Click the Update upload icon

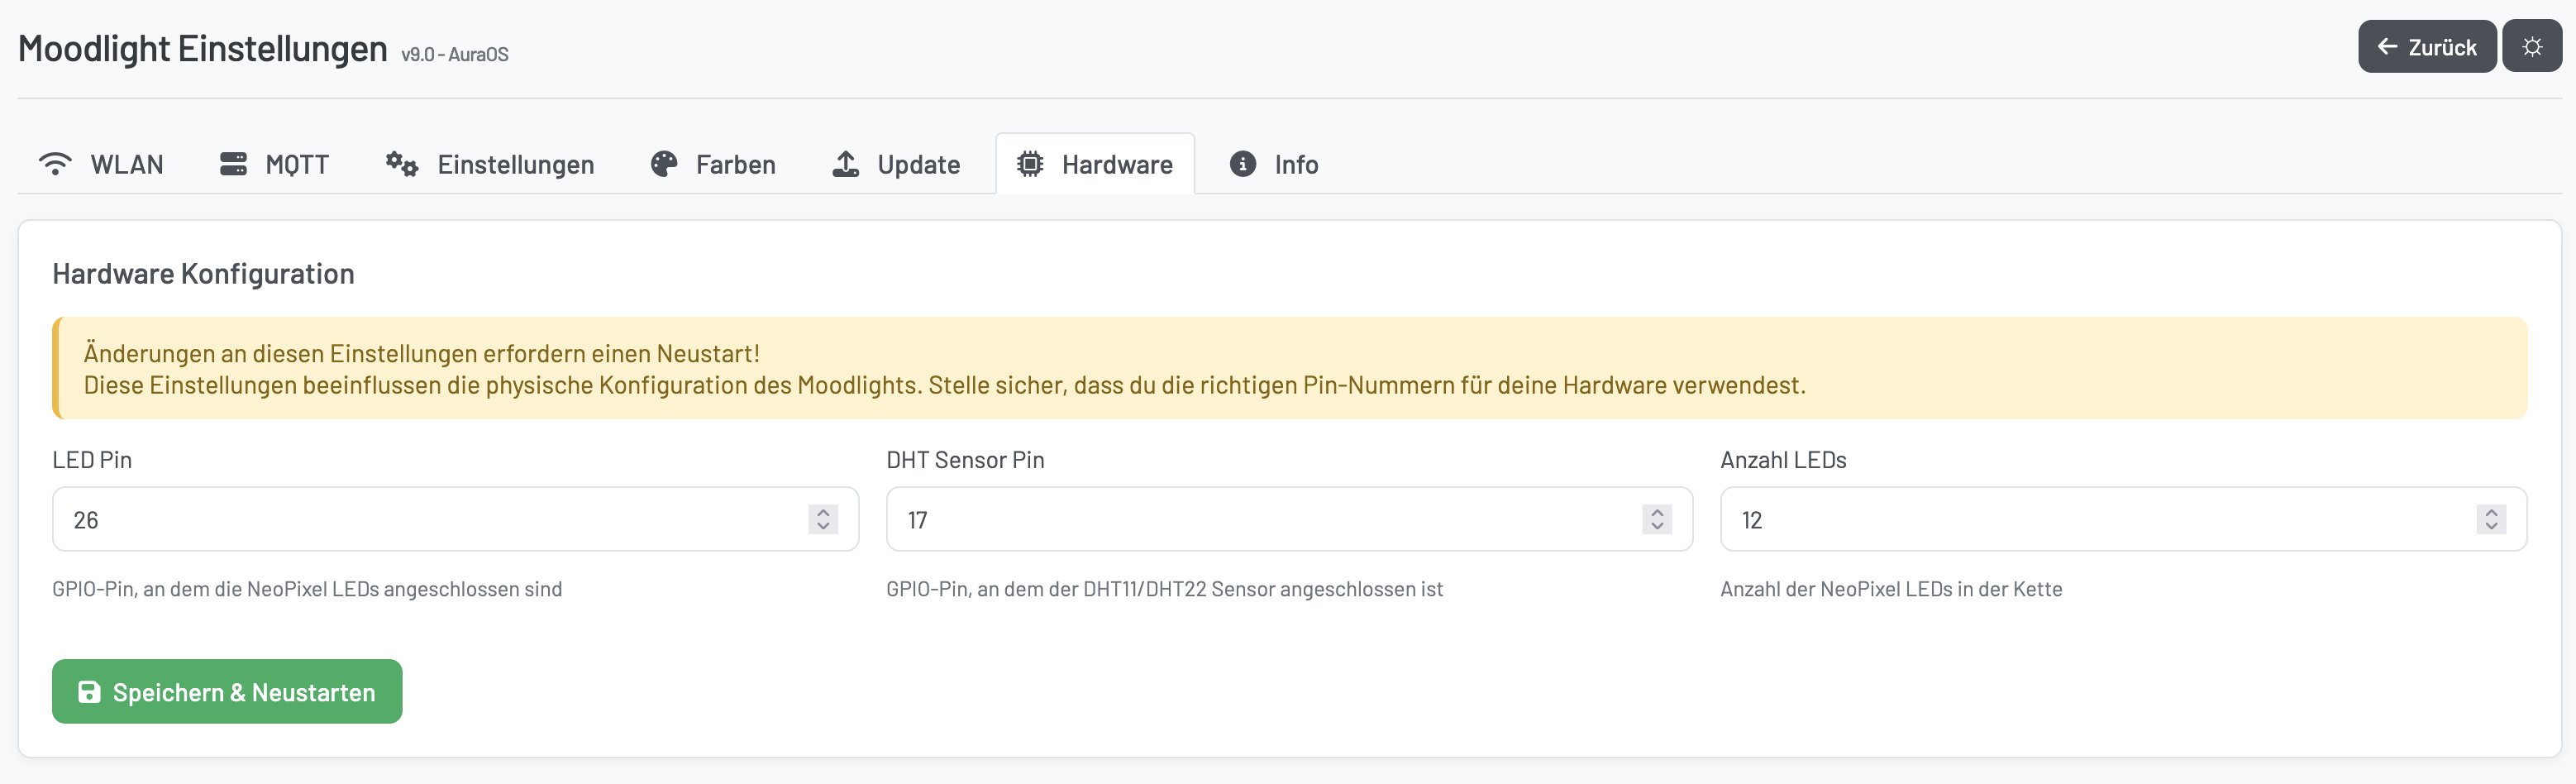tap(845, 163)
